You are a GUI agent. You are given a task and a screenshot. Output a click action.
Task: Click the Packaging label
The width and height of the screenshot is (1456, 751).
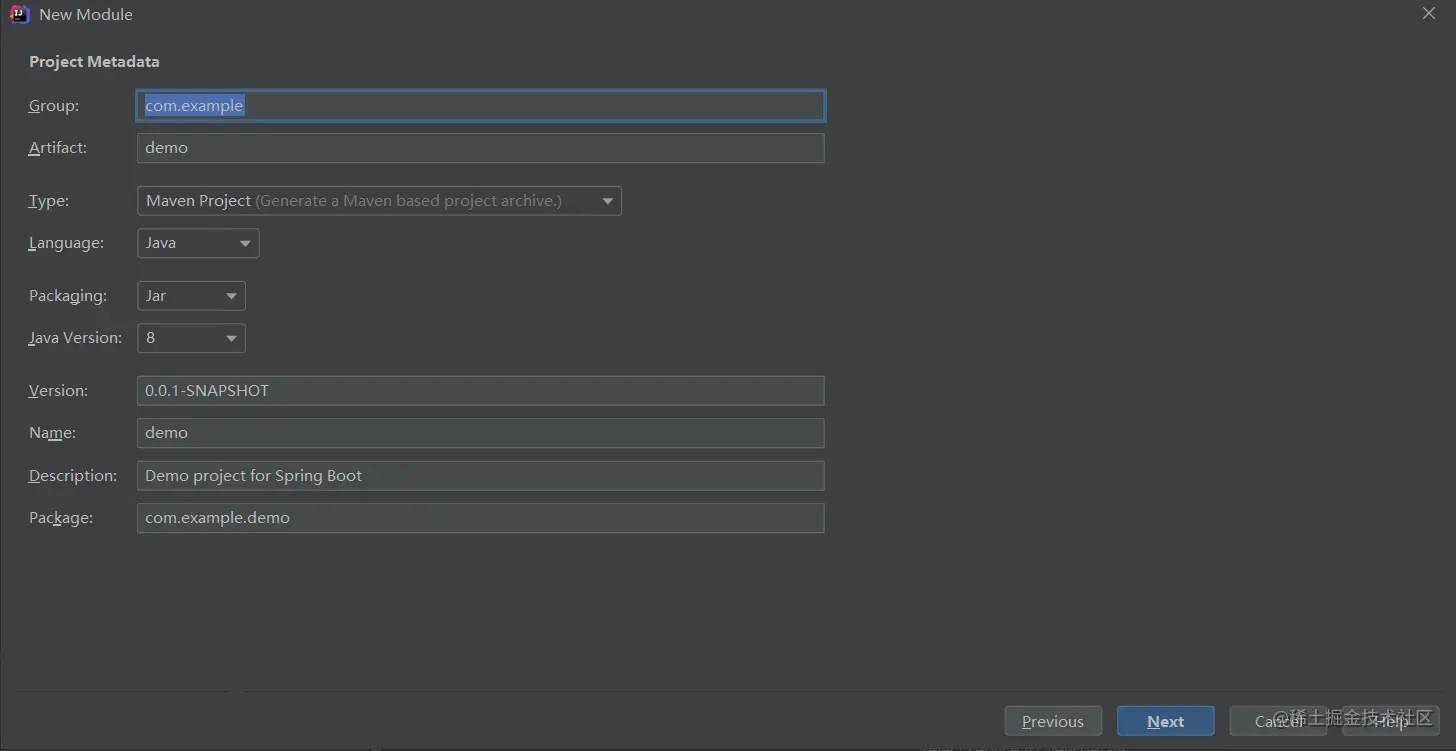(x=67, y=296)
